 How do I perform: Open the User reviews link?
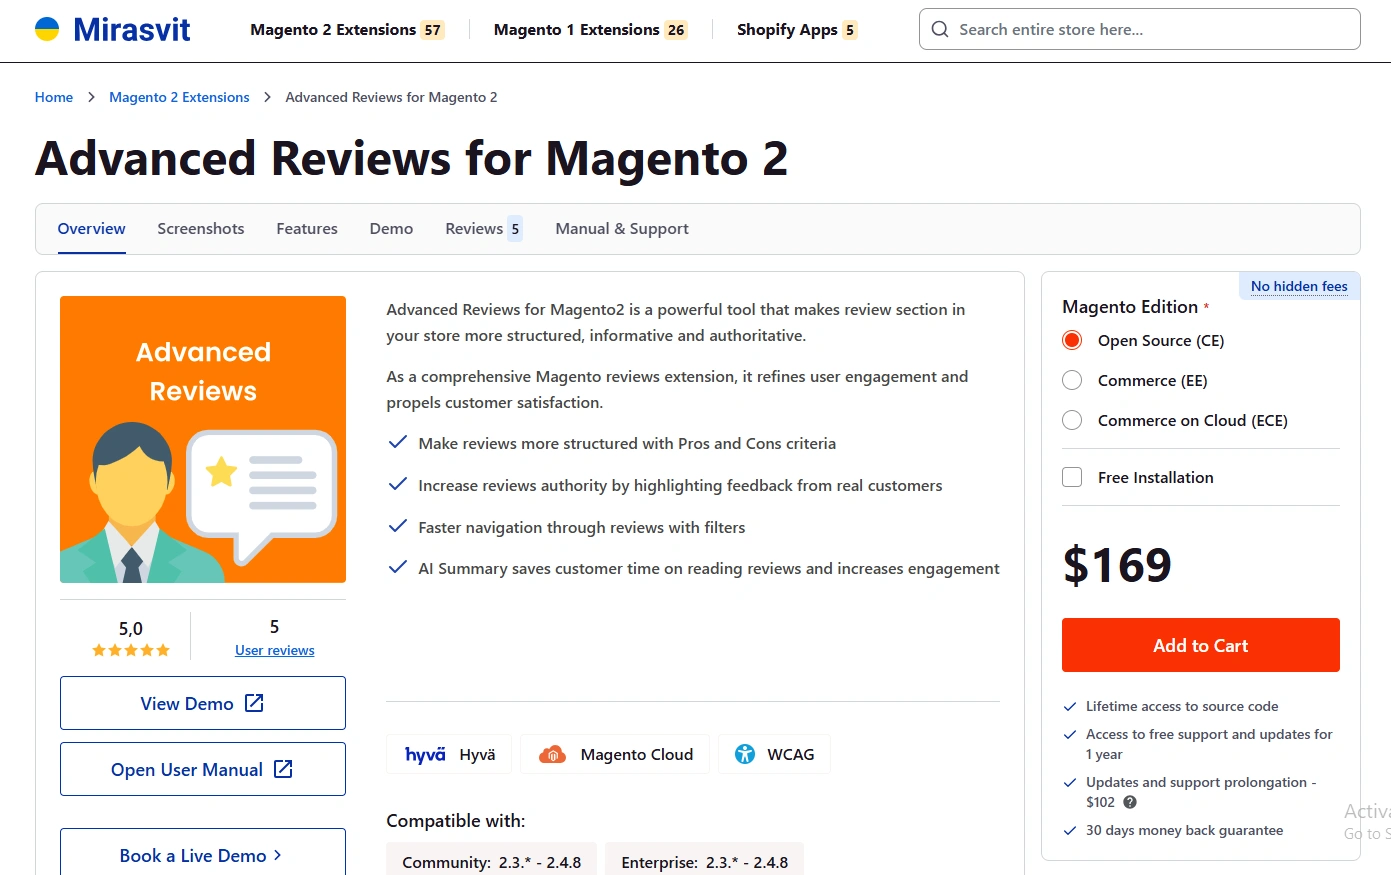pos(274,650)
